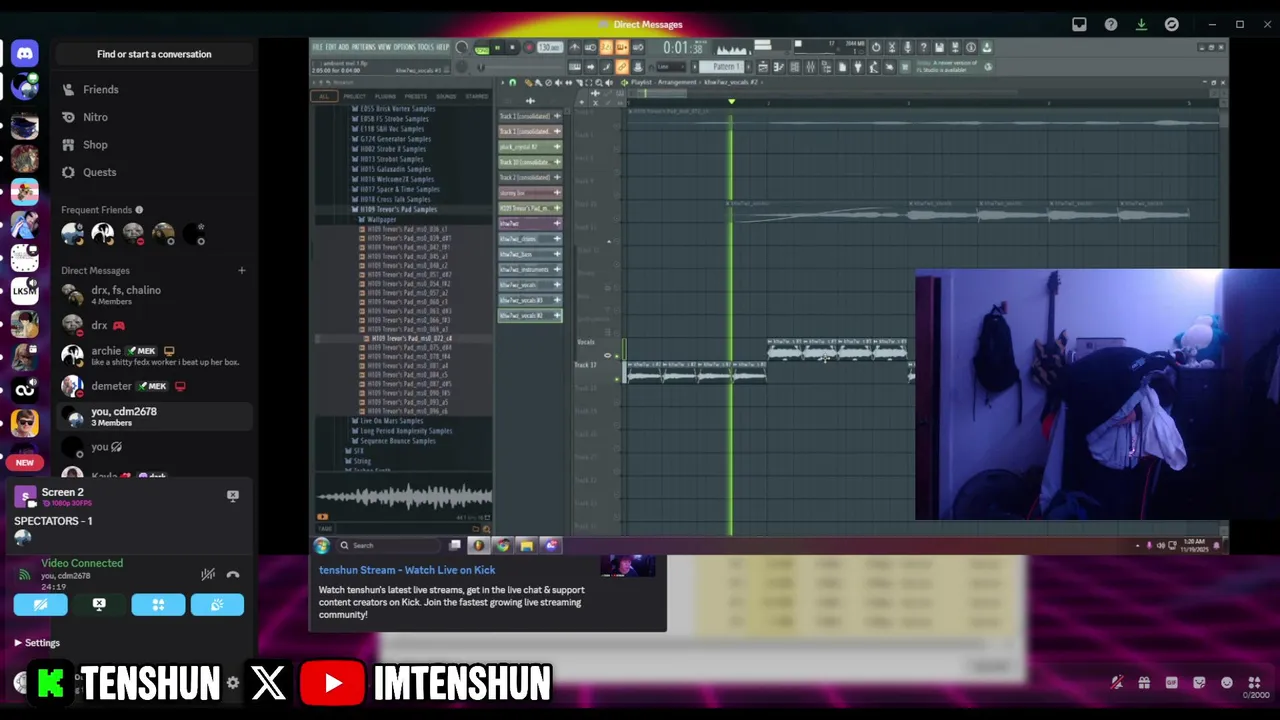Toggle playlist snap magnet icon
The image size is (1280, 720).
512,82
